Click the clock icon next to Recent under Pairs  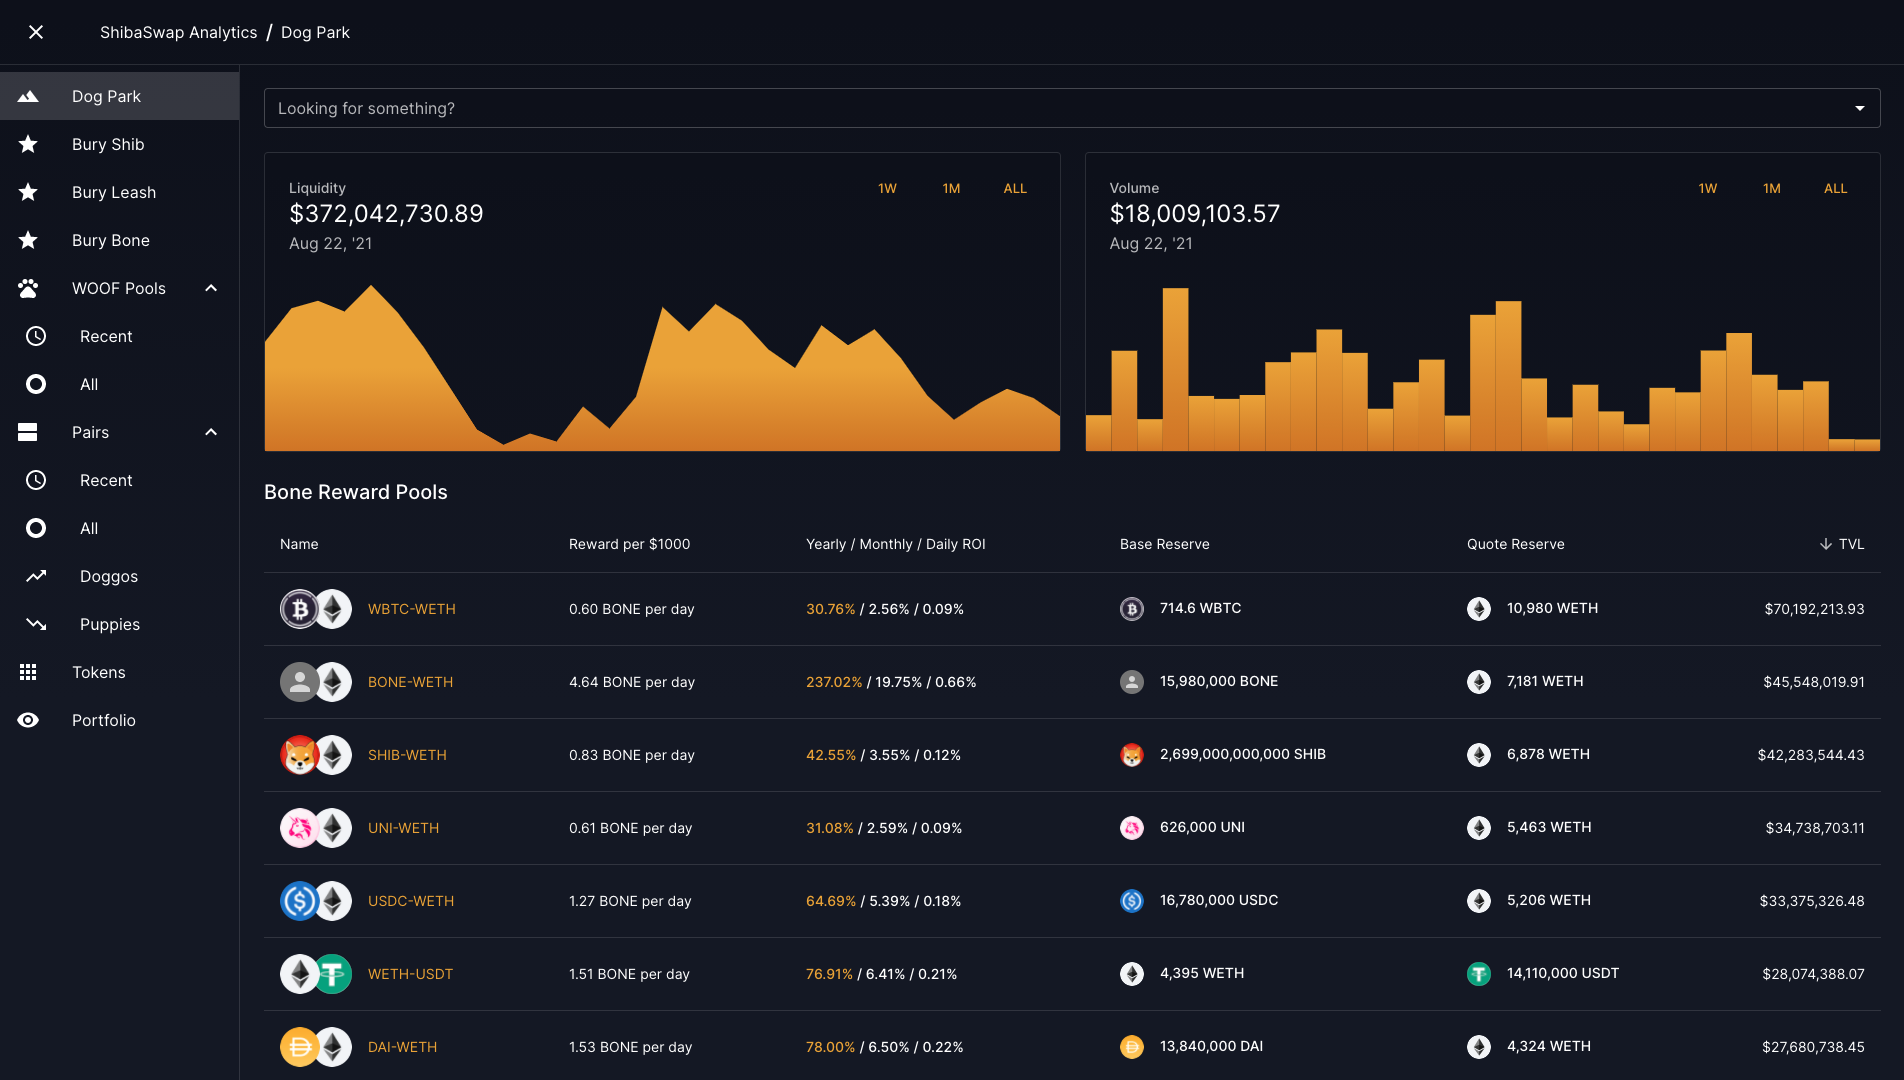pyautogui.click(x=36, y=480)
